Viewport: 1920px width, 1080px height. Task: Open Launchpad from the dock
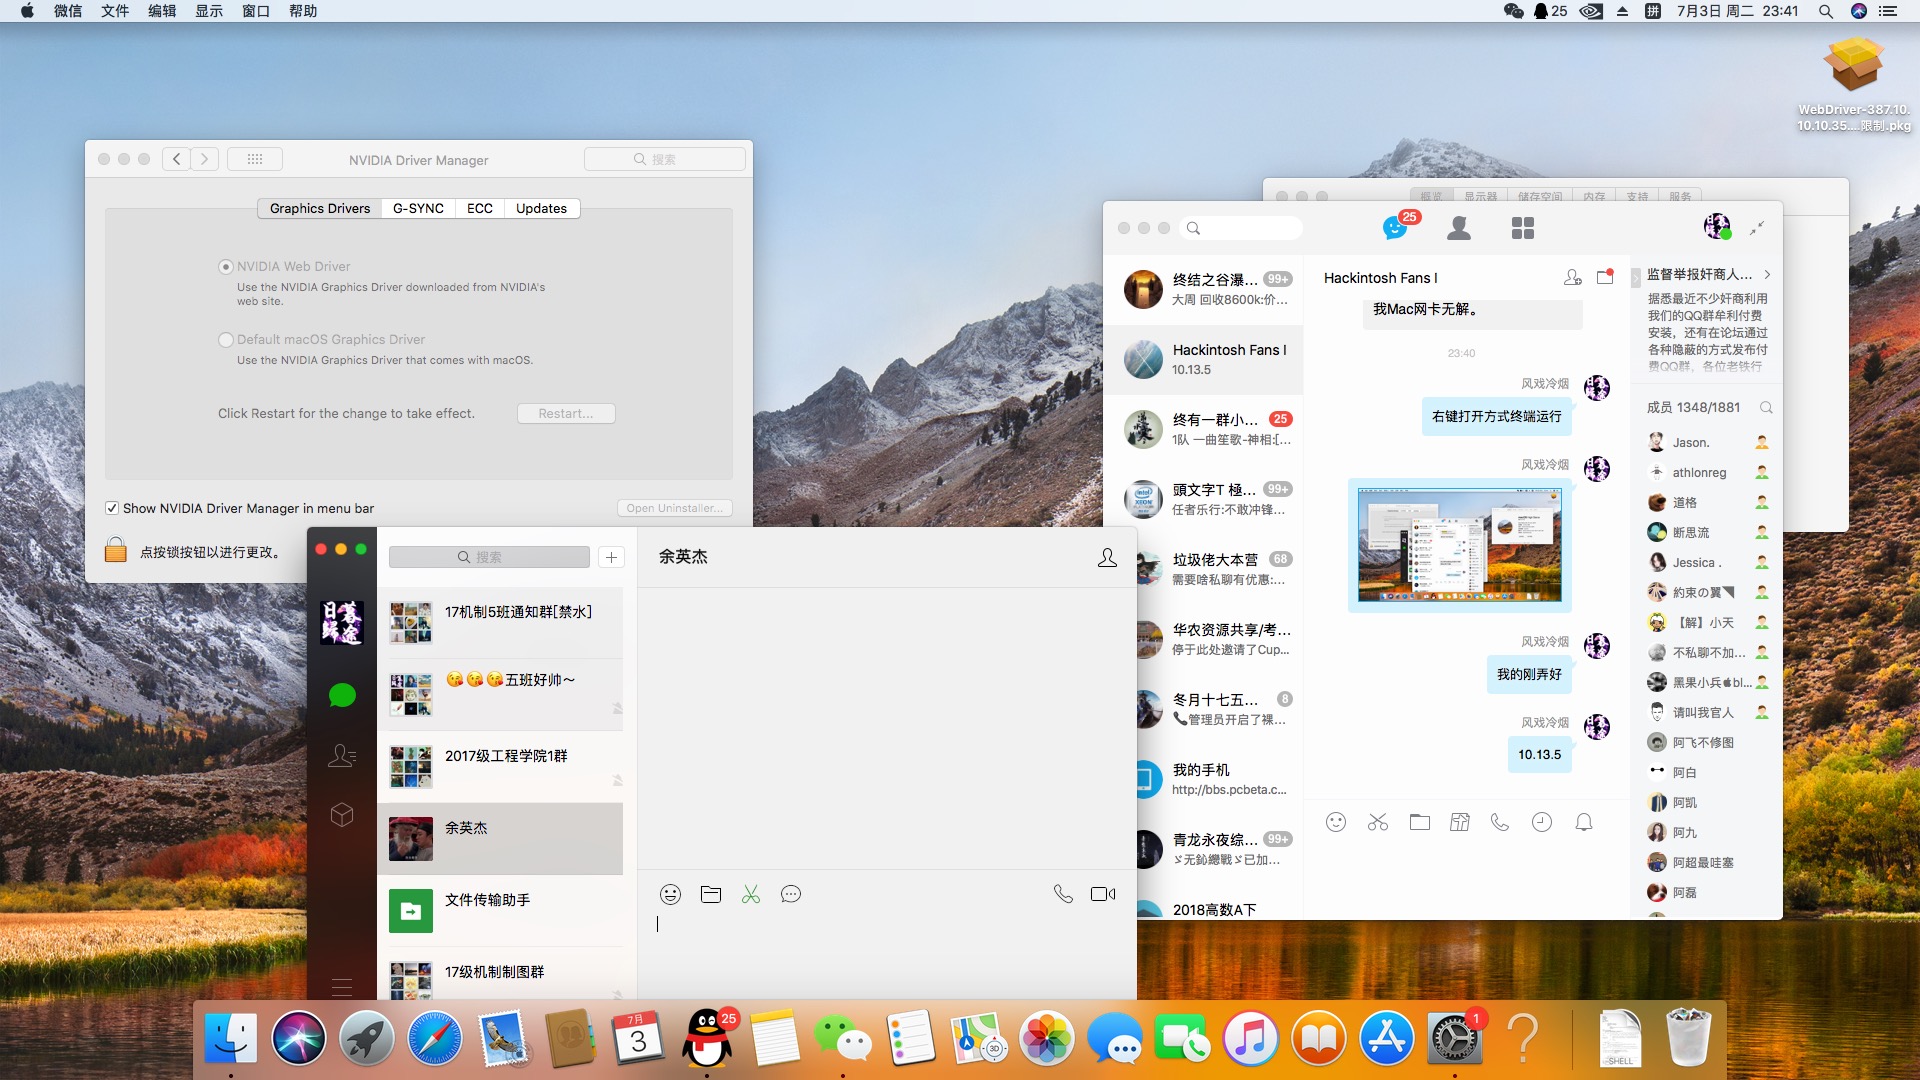tap(366, 1039)
